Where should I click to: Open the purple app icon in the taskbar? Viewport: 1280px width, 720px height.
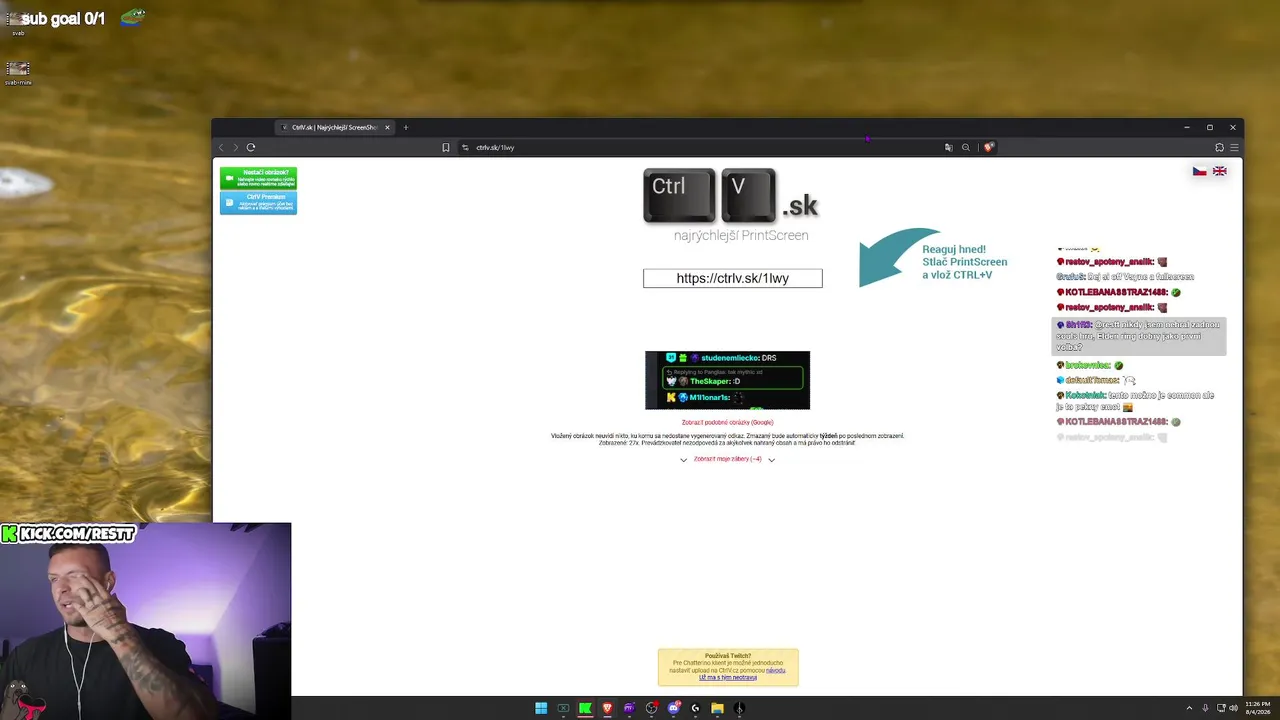click(629, 708)
